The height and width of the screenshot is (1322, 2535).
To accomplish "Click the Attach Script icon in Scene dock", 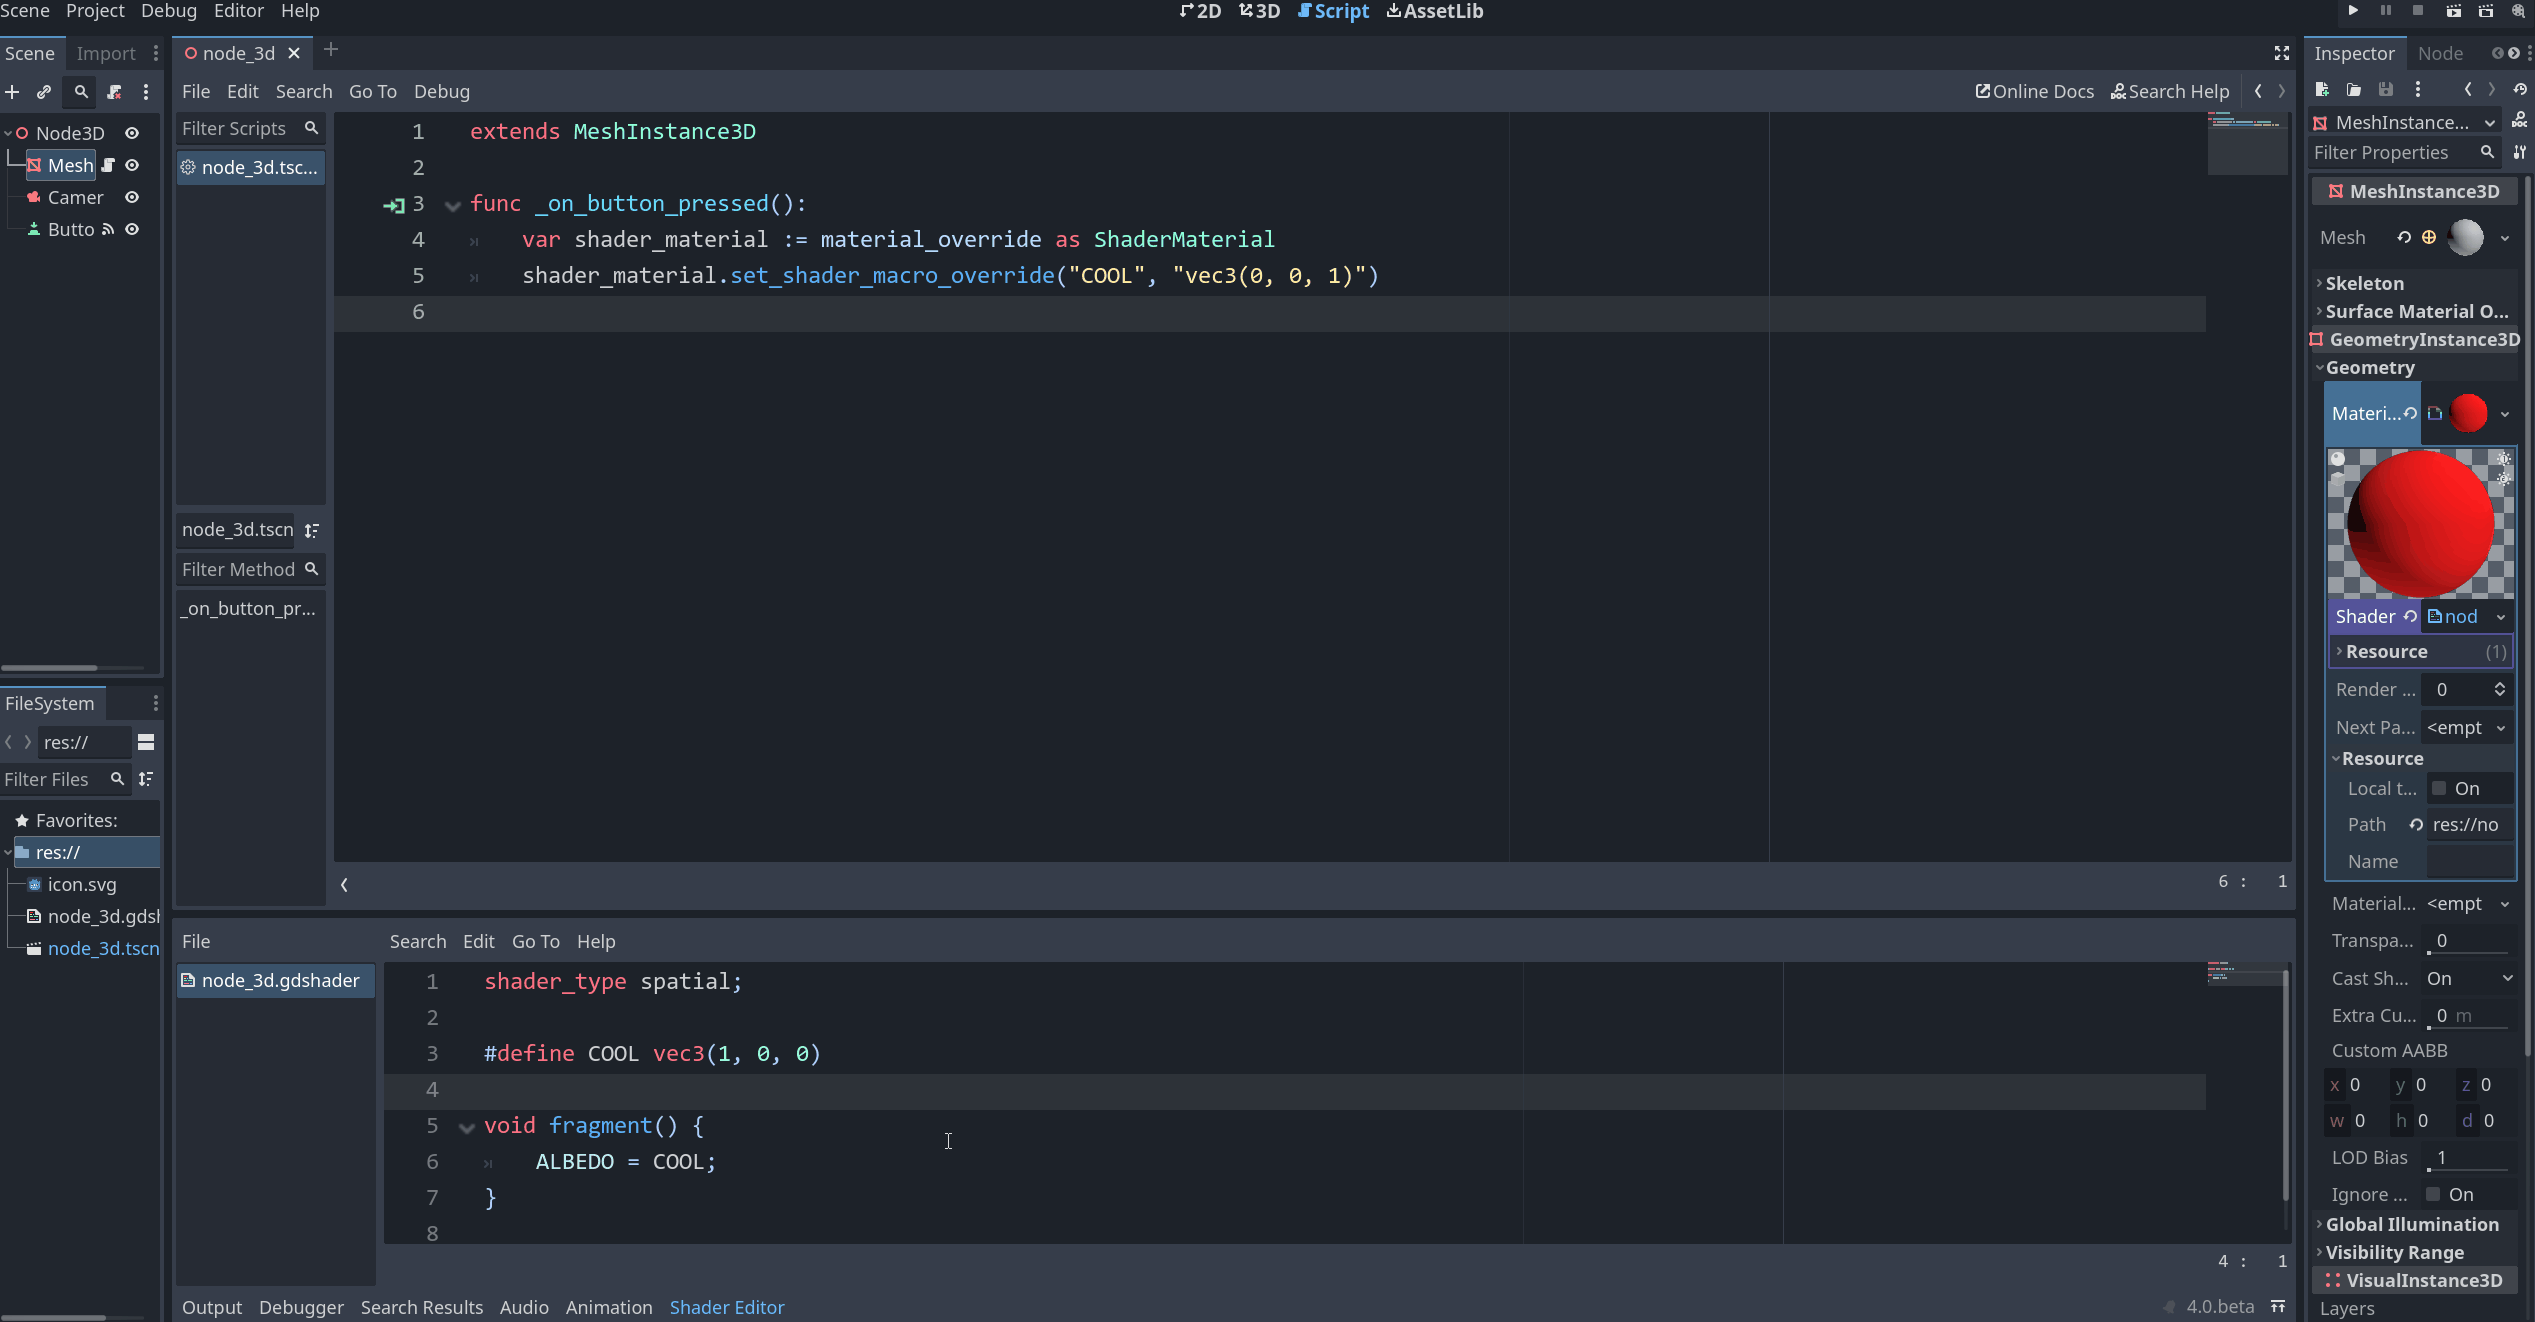I will [x=114, y=92].
